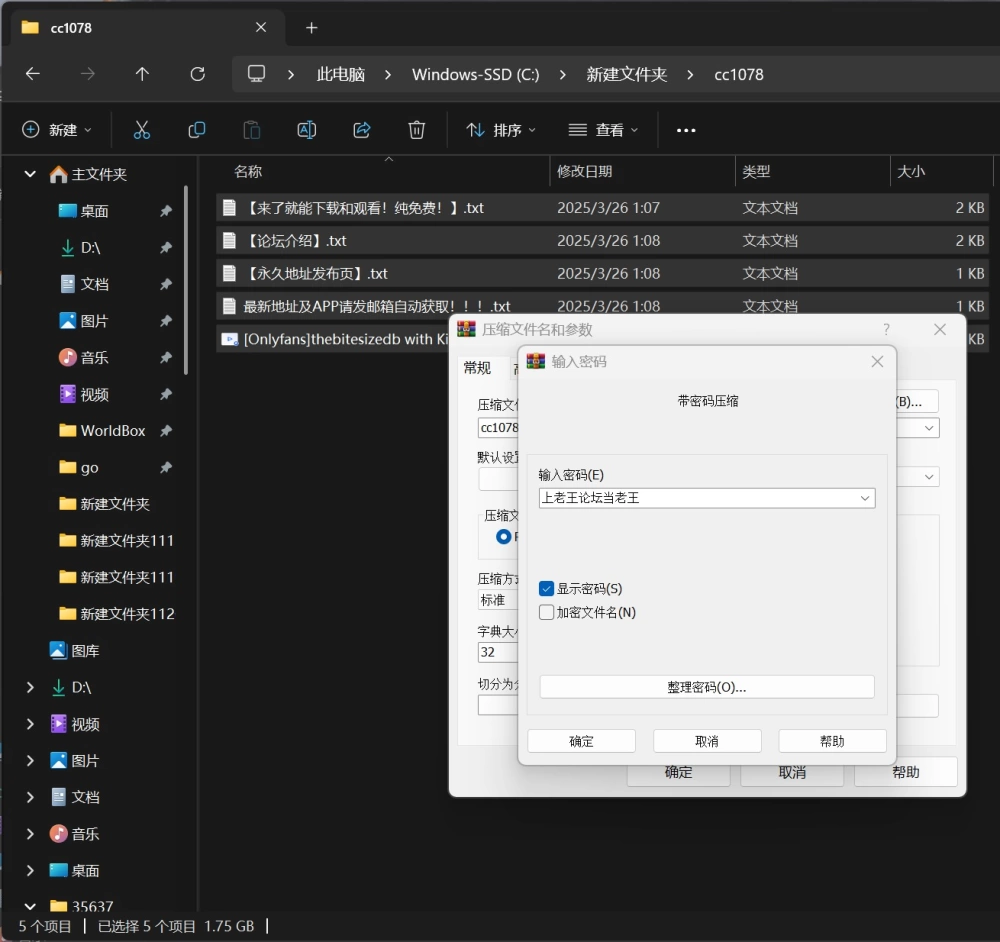Check 加密文件名(N) checkbox
This screenshot has width=1000, height=942.
pos(547,612)
